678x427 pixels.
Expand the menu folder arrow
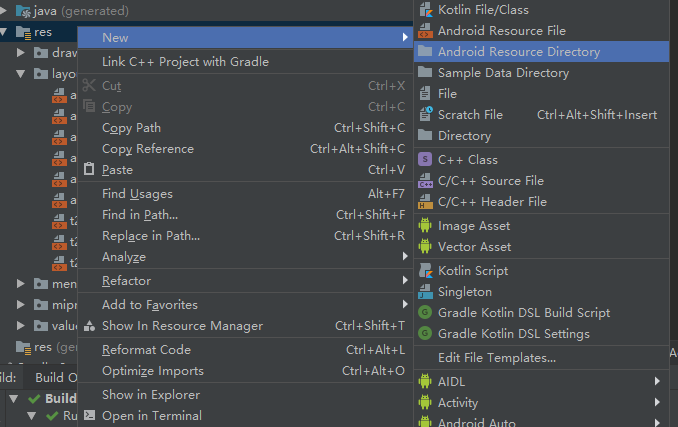[x=20, y=284]
